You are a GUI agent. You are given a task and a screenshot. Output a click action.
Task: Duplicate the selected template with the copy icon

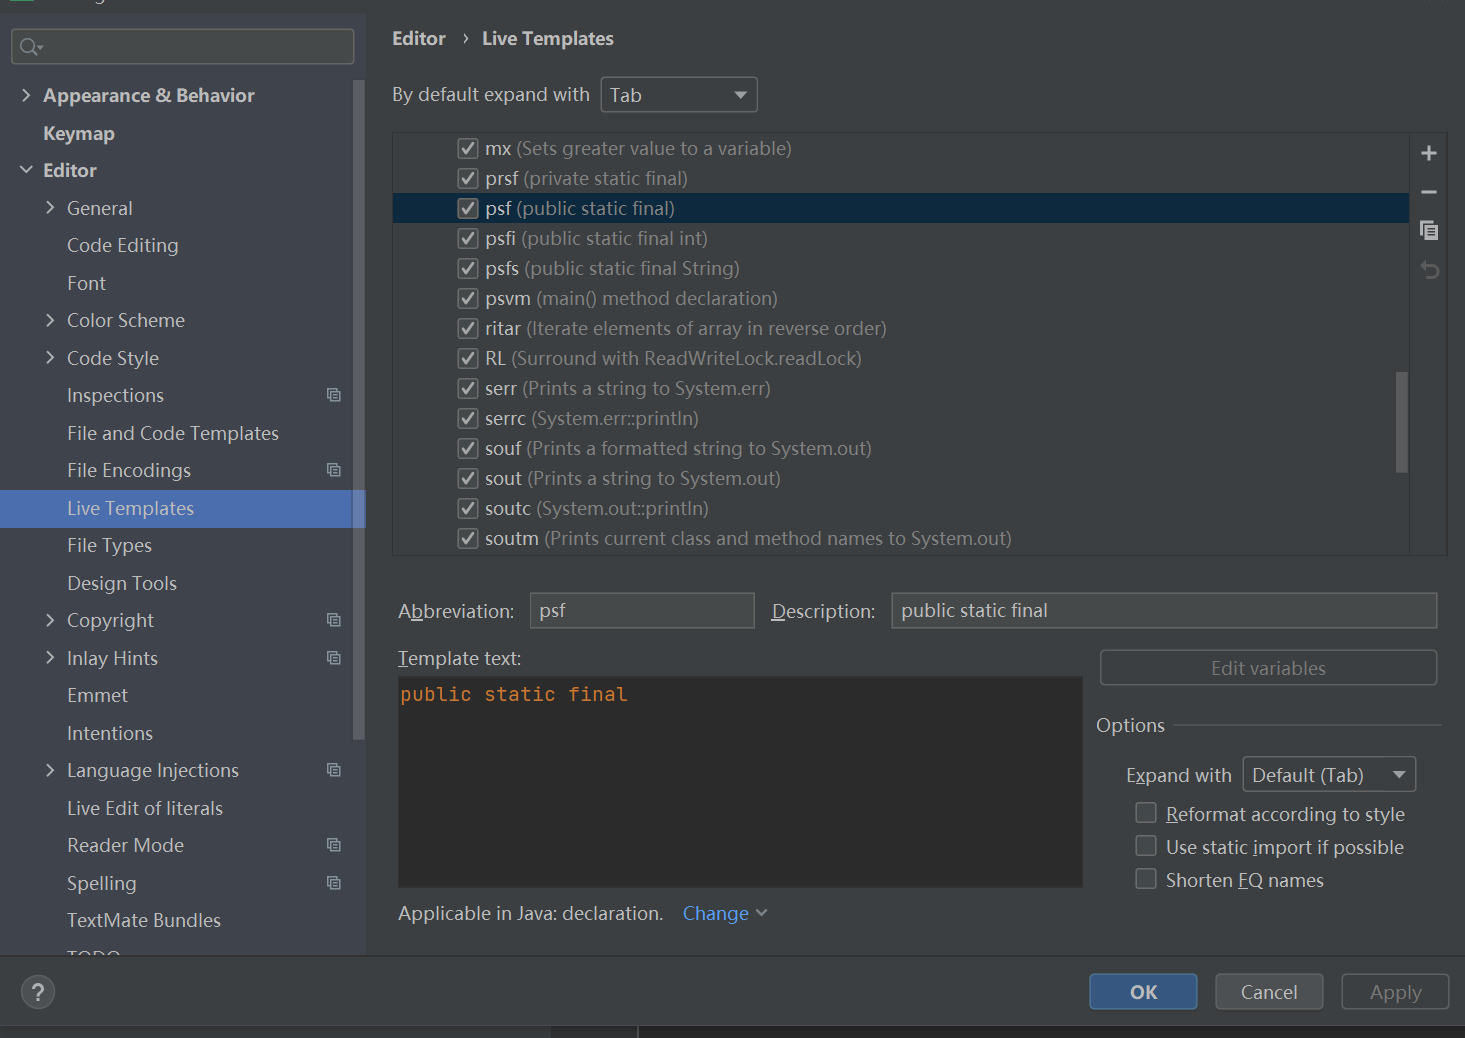(1428, 230)
